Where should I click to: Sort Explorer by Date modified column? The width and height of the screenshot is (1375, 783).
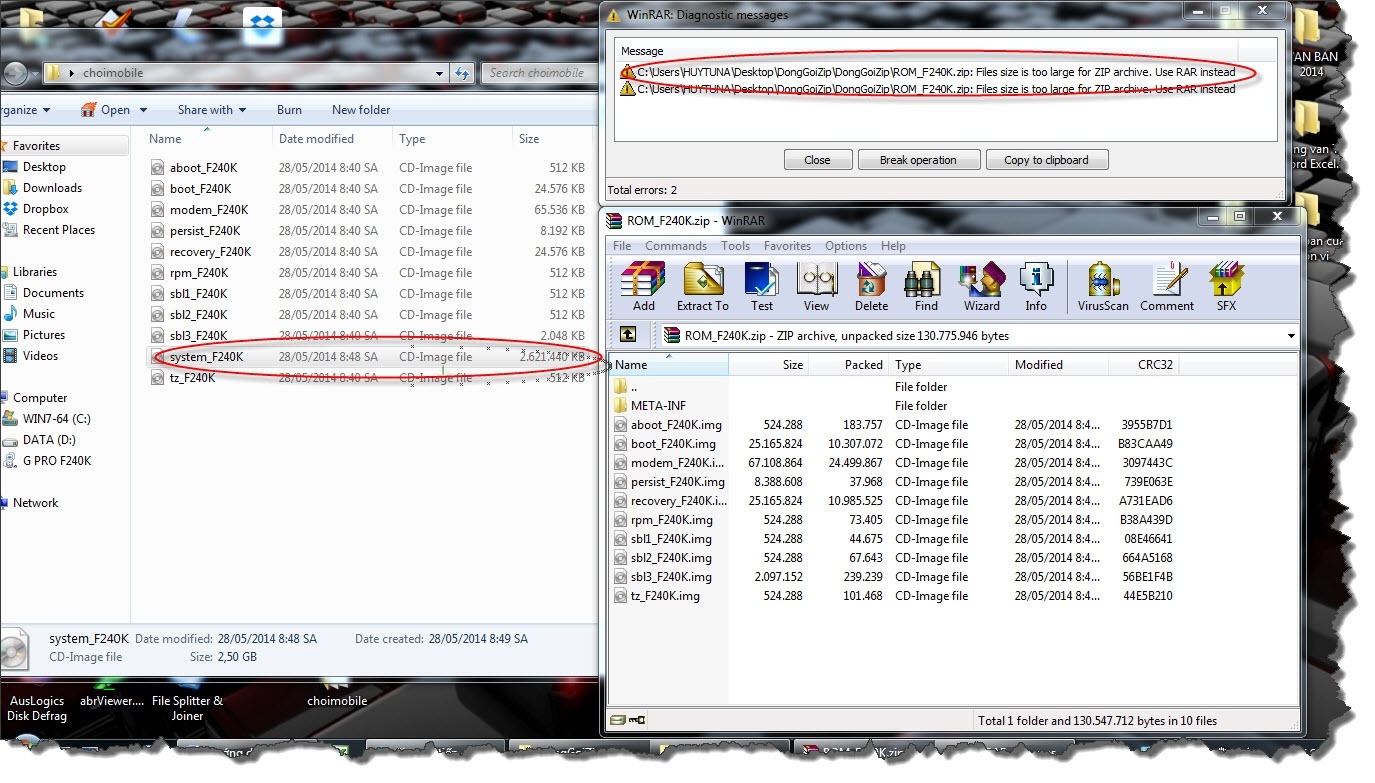[x=331, y=139]
